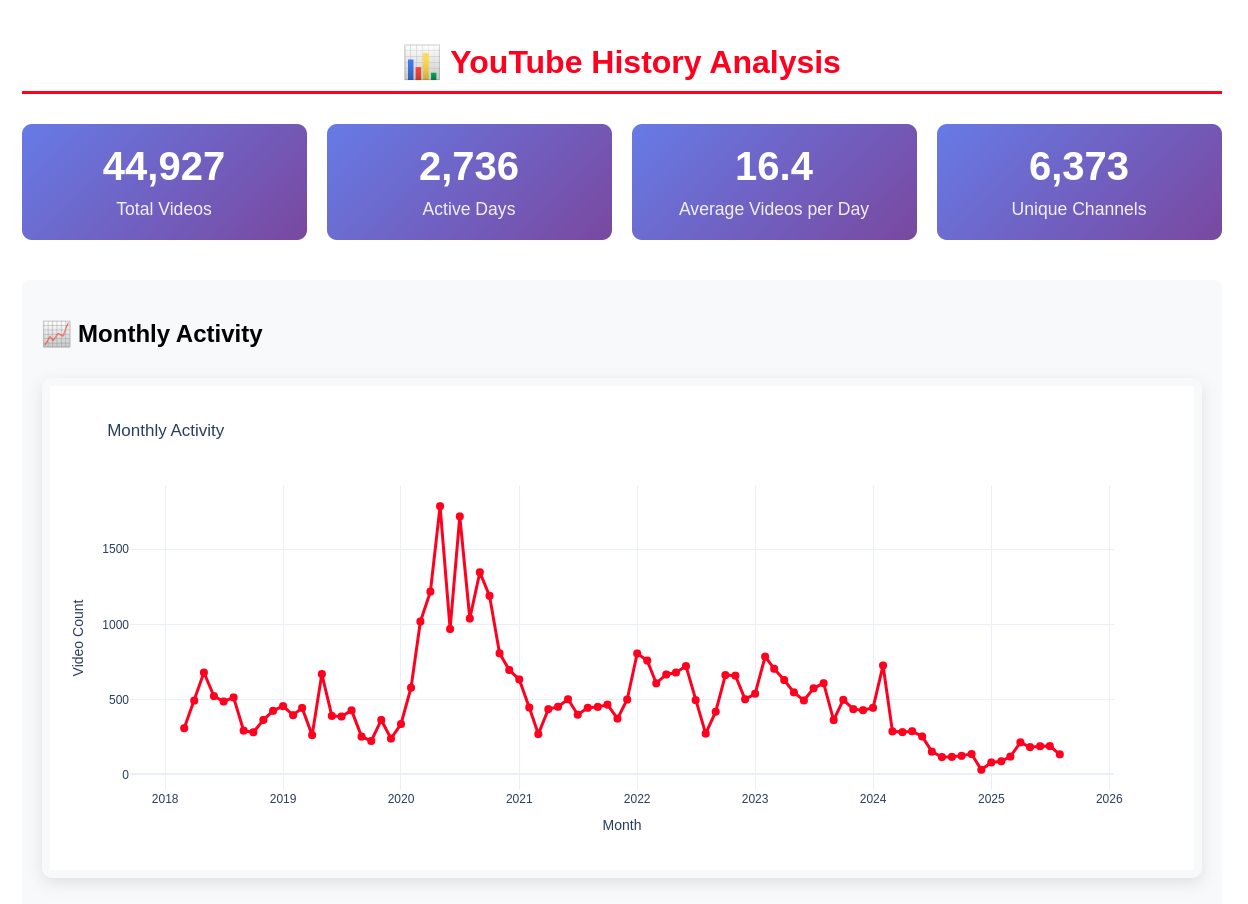Click the 2026 x-axis tick label
1248x904 pixels.
pos(1109,799)
